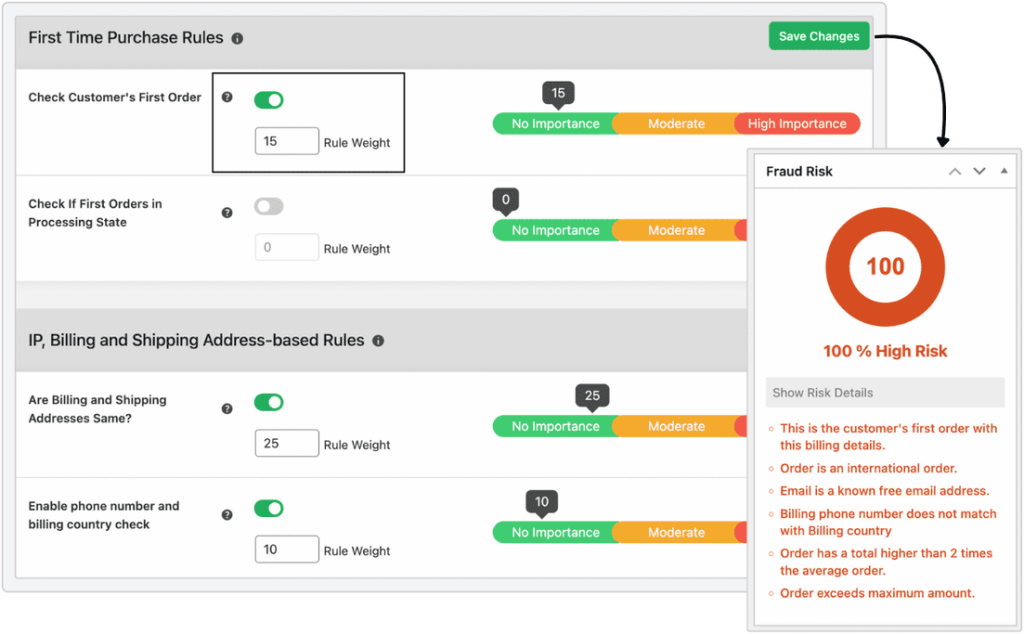The image size is (1024, 634).
Task: Open info icon beside IP, Billing and Shipping Address-based Rules
Action: point(378,341)
